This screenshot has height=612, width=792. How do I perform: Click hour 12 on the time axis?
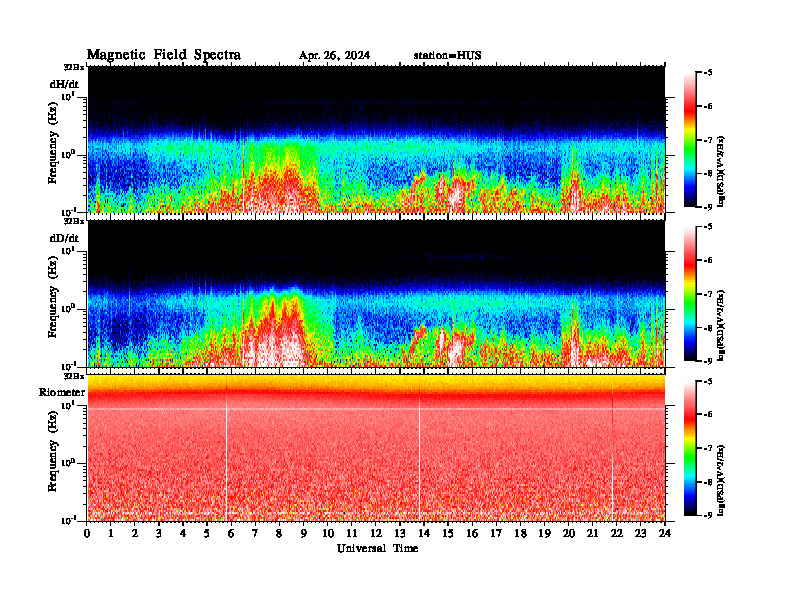coord(376,533)
